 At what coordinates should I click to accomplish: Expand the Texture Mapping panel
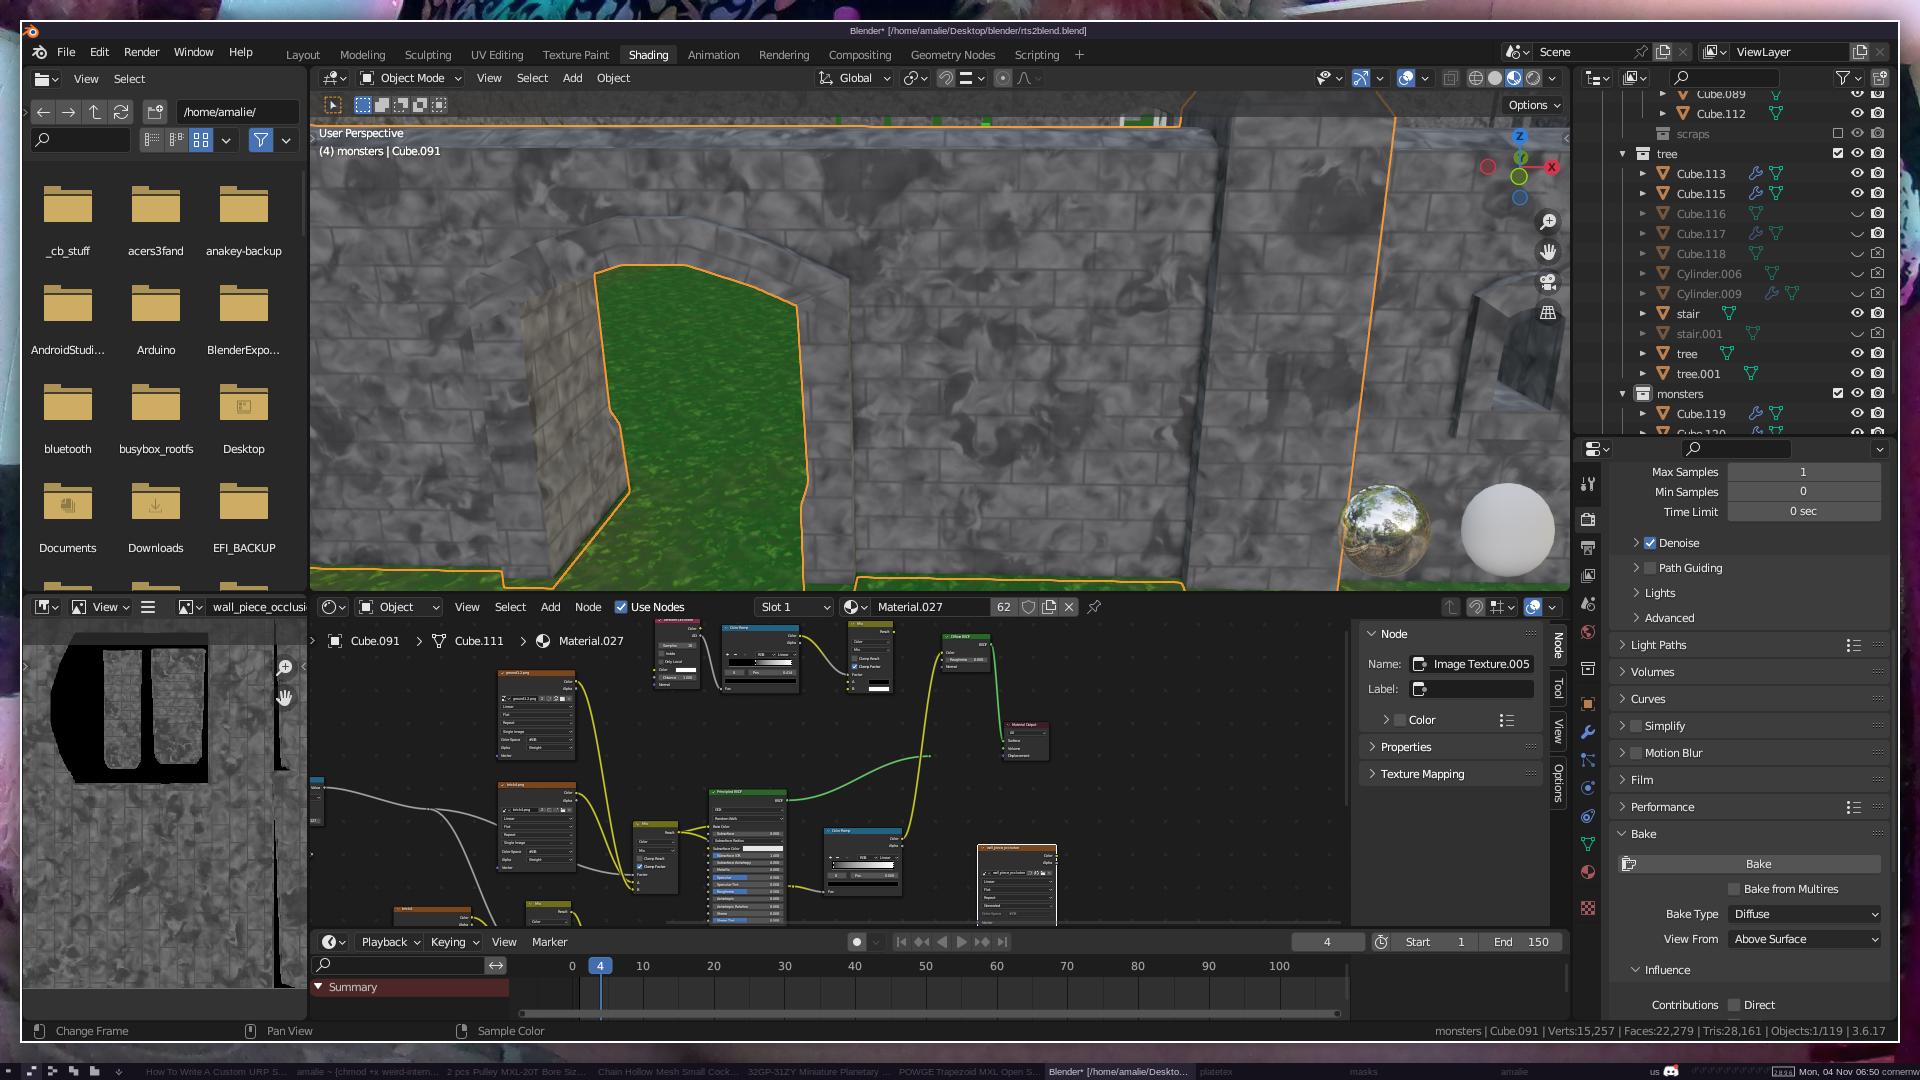coord(1421,774)
